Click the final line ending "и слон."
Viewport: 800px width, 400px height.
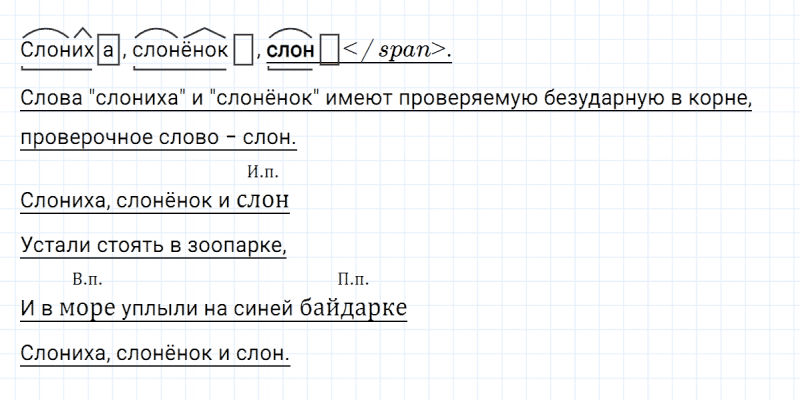point(154,353)
